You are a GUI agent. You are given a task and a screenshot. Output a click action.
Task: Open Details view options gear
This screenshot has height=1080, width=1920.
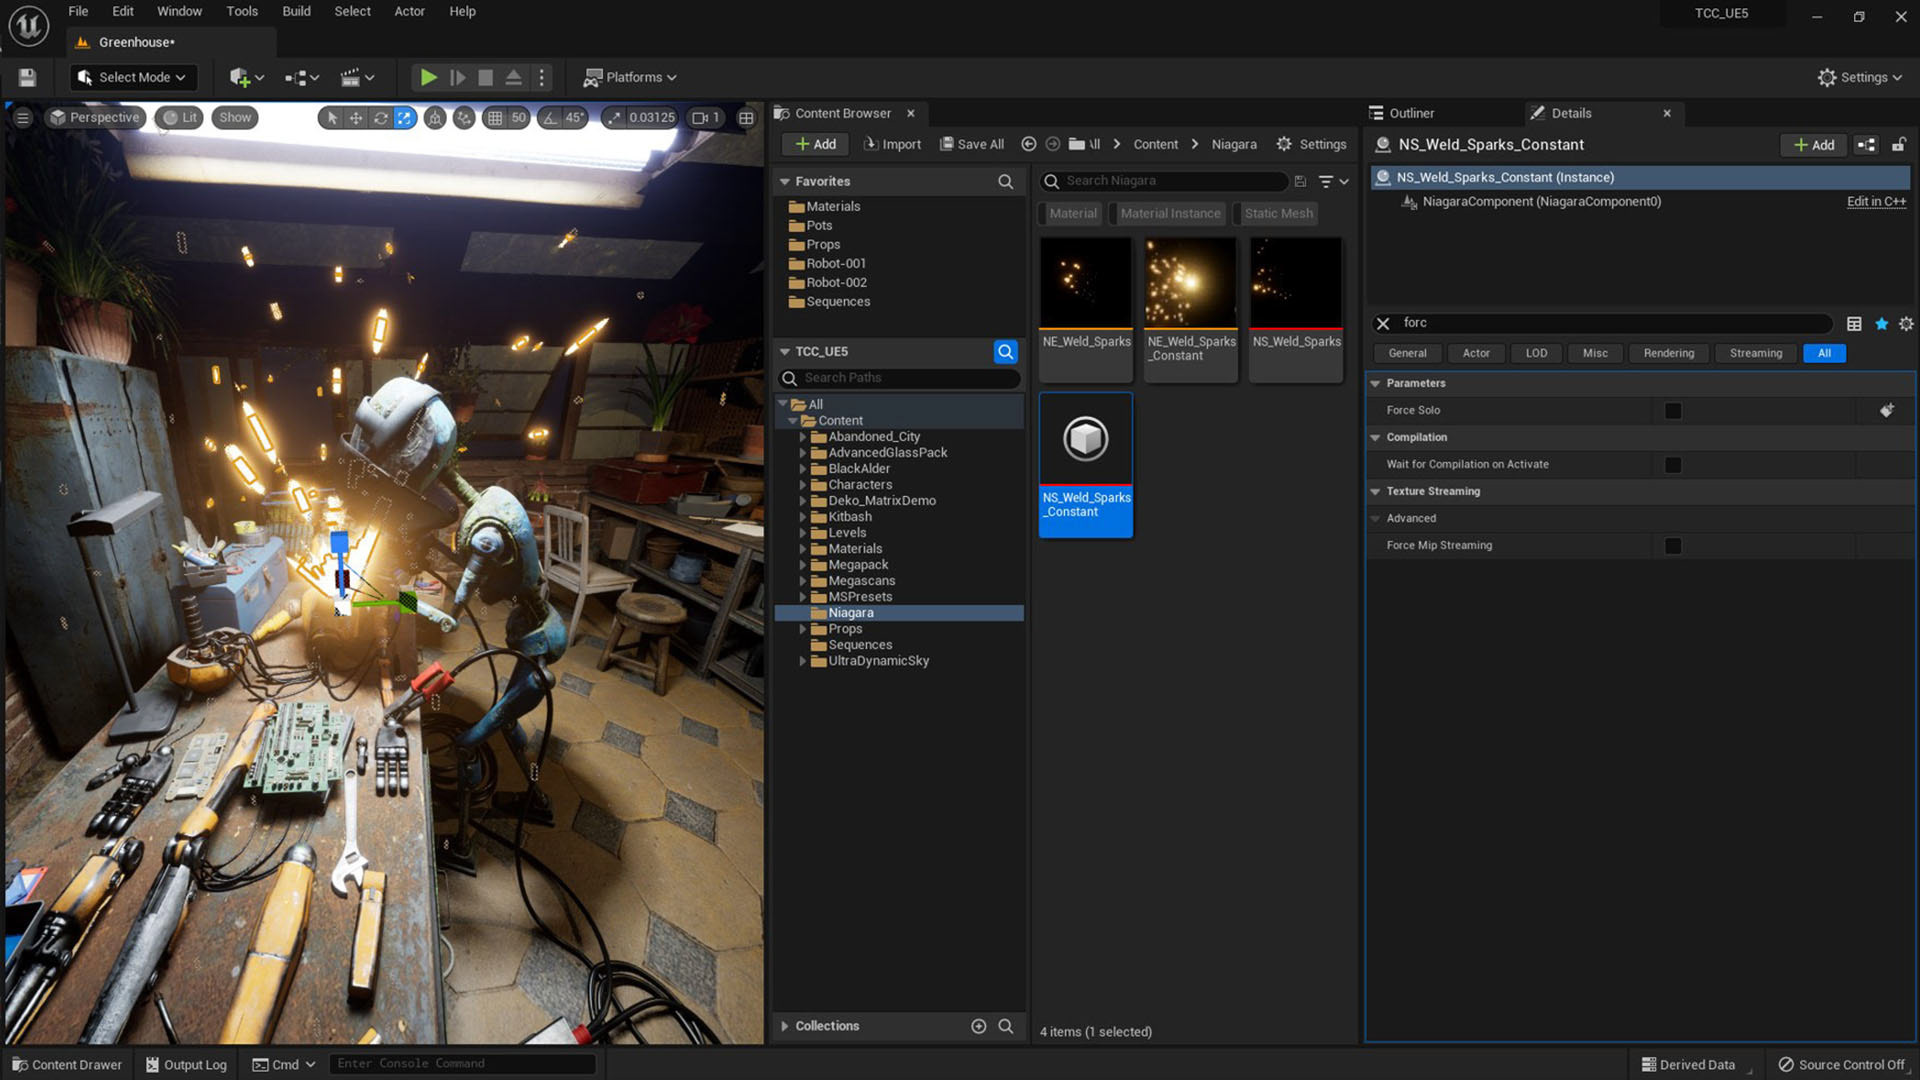[1906, 323]
